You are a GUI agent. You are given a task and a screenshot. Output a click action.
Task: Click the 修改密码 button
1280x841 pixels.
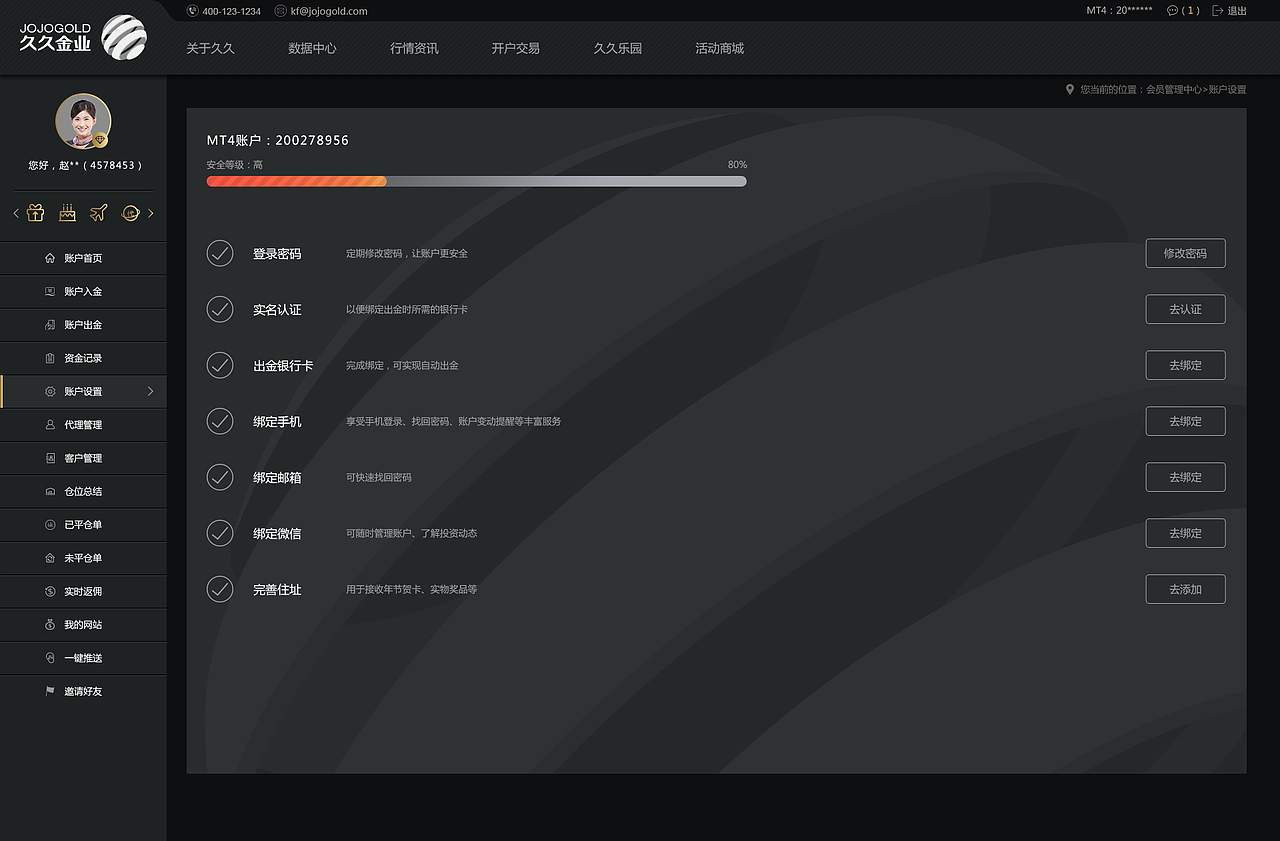tap(1185, 253)
